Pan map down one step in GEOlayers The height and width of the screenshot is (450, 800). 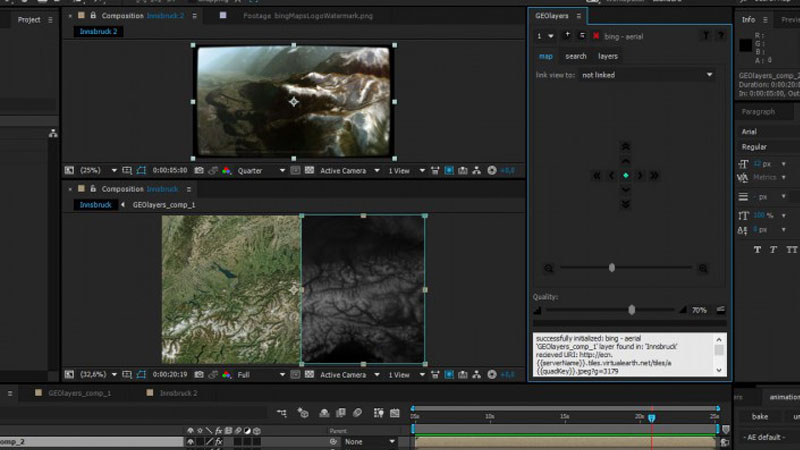[x=626, y=190]
